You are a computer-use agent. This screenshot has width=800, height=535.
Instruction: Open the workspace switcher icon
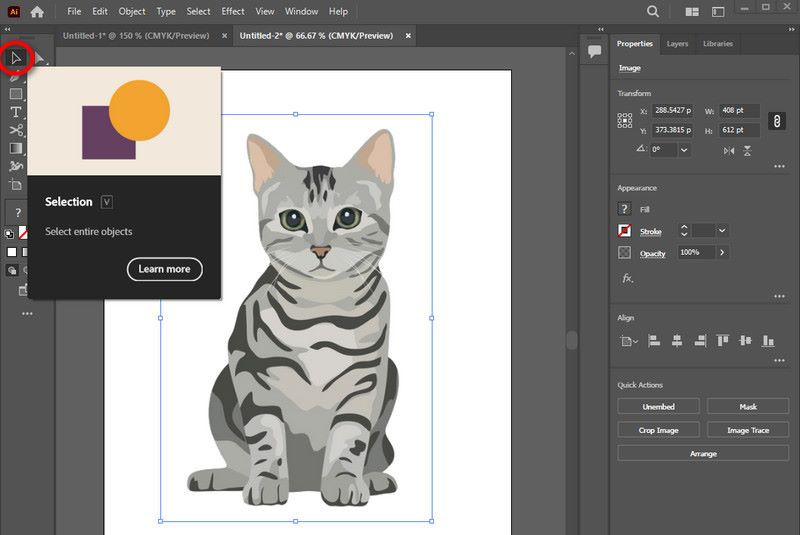click(718, 11)
